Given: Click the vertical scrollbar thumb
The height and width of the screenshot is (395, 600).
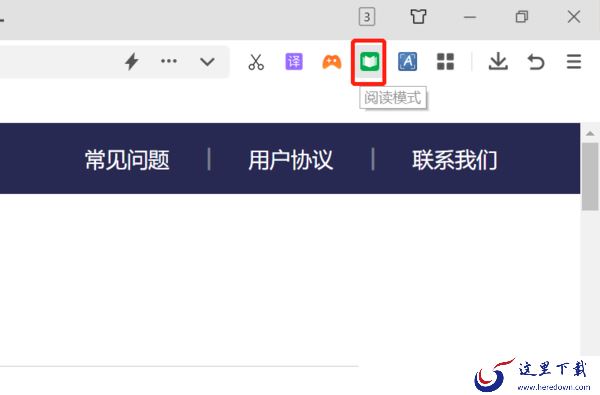Looking at the screenshot, I should [x=590, y=176].
